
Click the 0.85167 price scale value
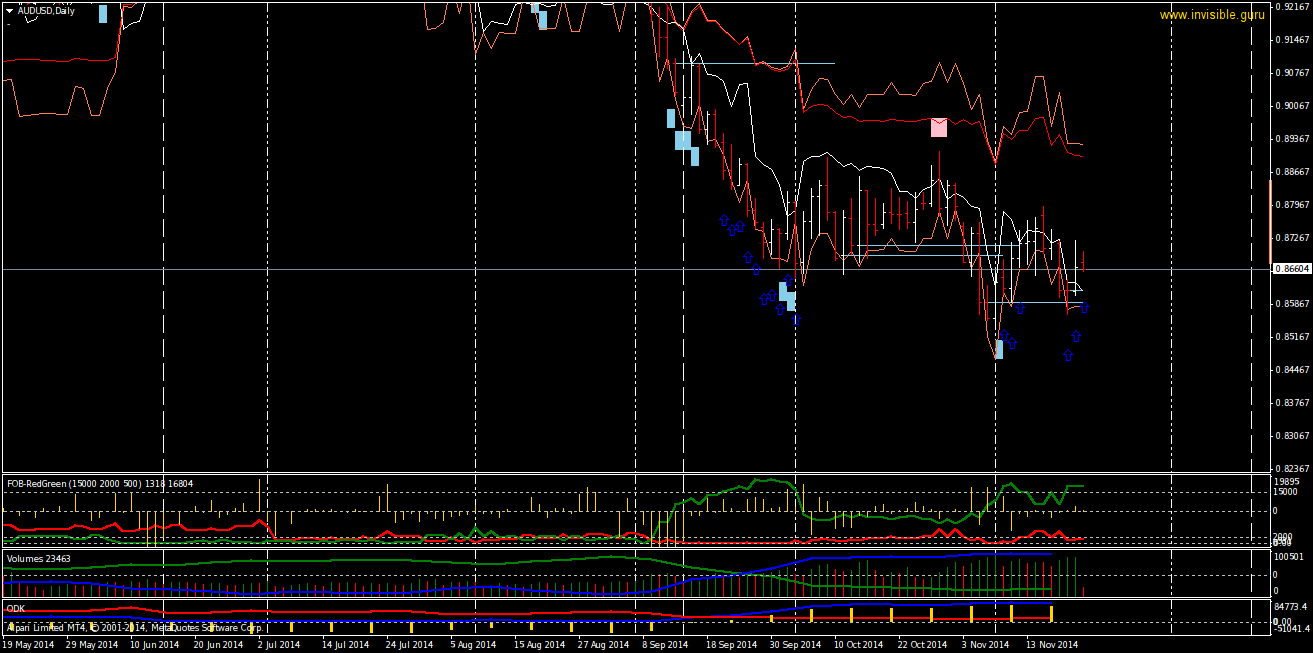(x=1292, y=336)
